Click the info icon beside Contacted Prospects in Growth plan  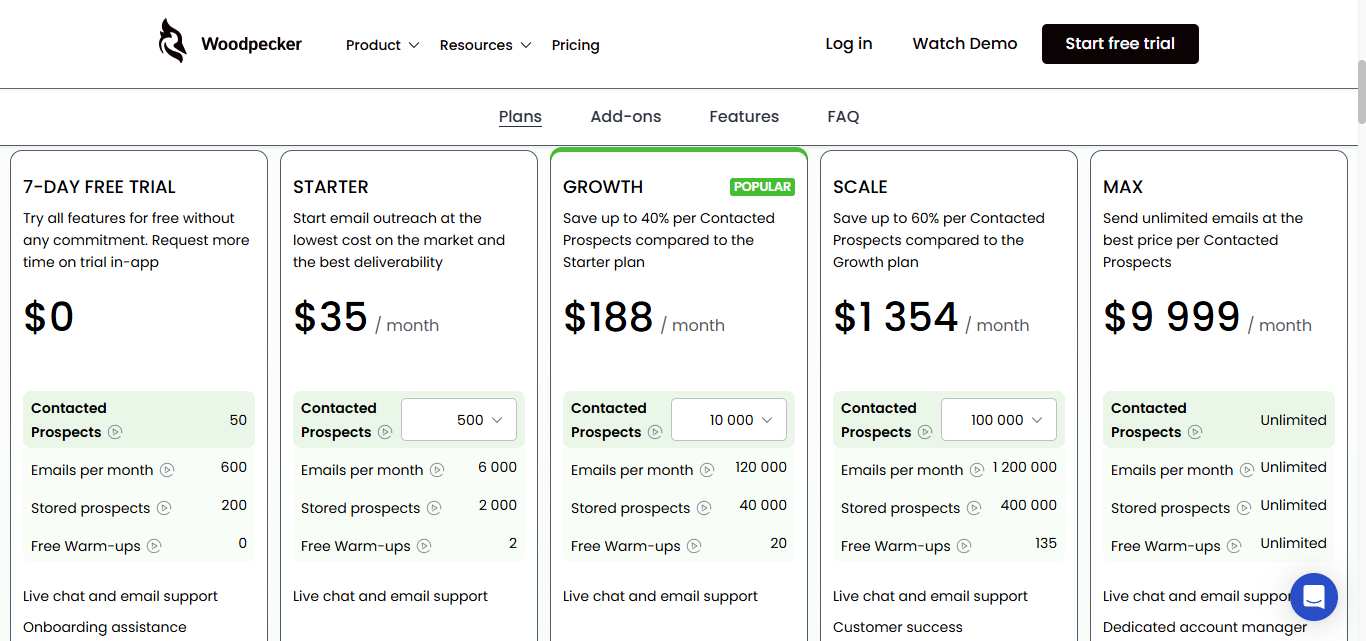coord(655,432)
